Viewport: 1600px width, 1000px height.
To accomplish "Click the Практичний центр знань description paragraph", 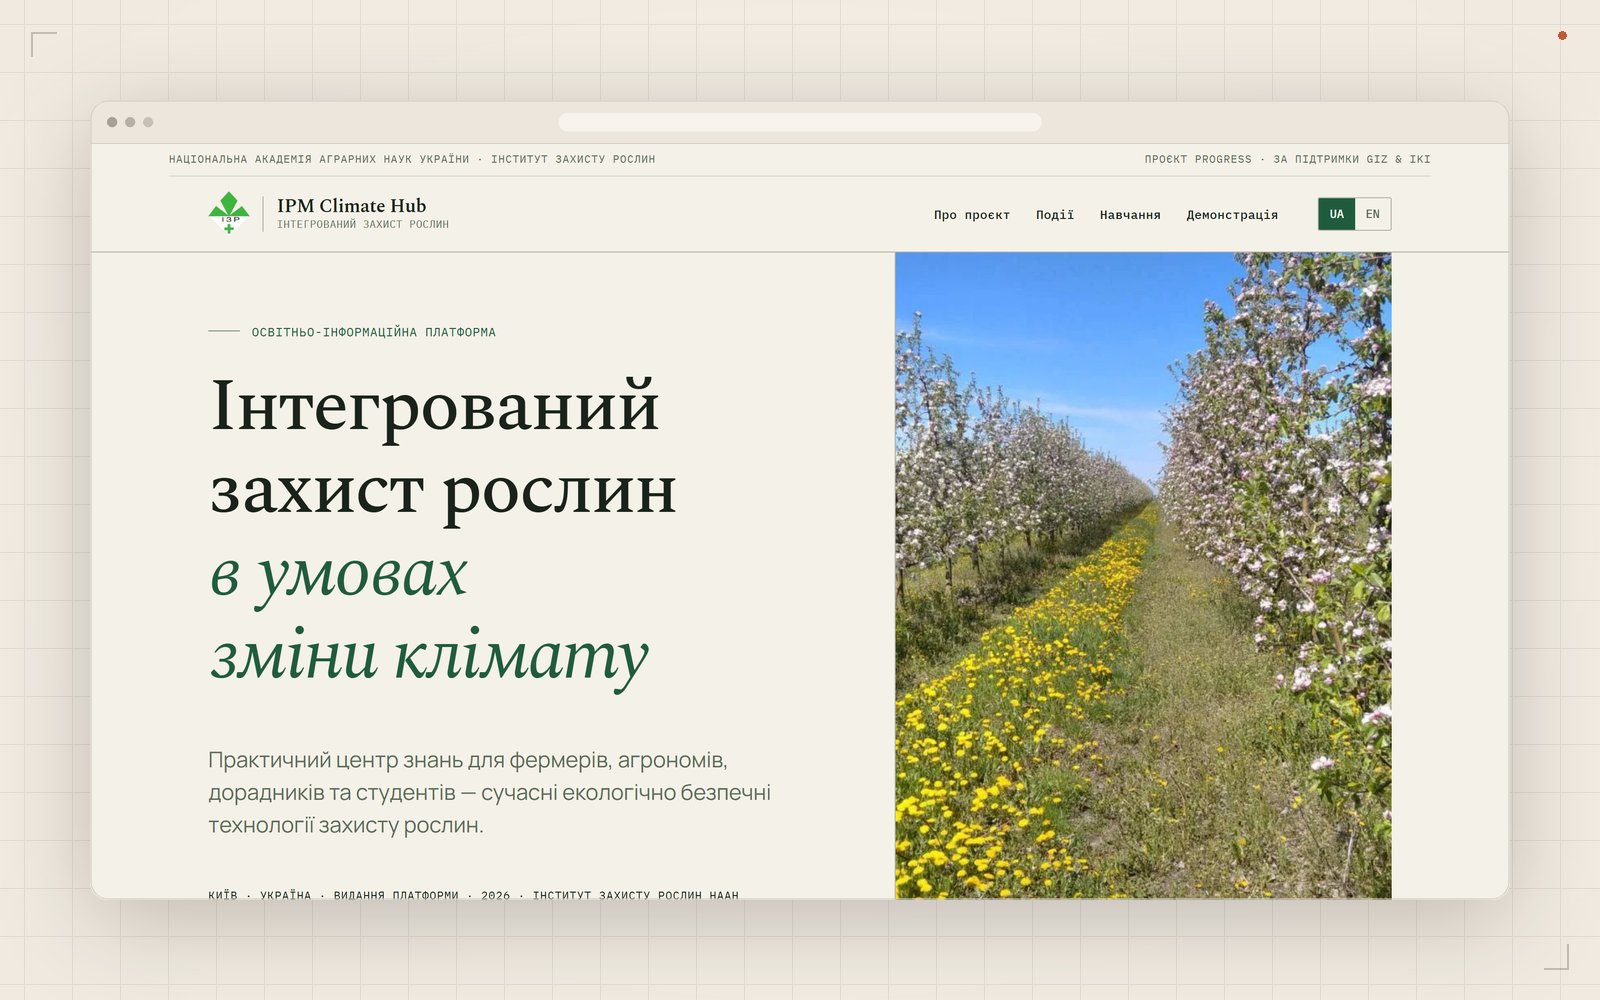I will click(x=490, y=792).
